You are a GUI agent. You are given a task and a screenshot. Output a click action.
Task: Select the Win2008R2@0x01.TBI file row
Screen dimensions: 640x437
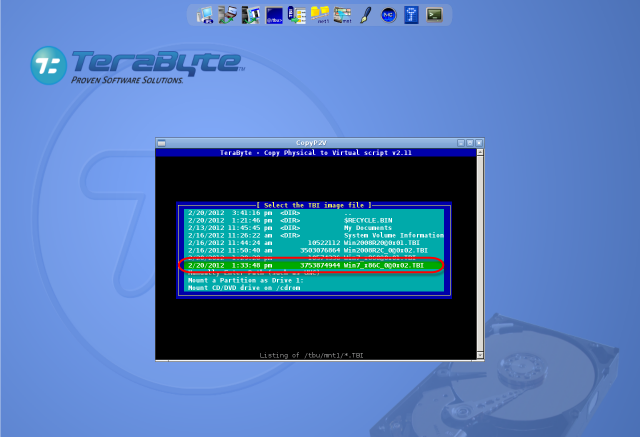(x=314, y=243)
